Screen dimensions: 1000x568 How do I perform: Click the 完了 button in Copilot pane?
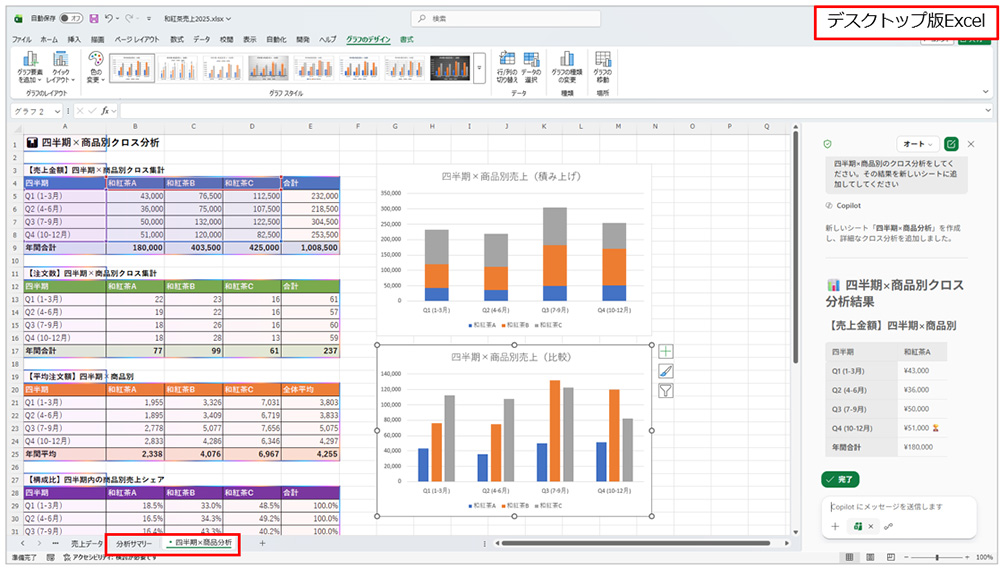click(840, 480)
